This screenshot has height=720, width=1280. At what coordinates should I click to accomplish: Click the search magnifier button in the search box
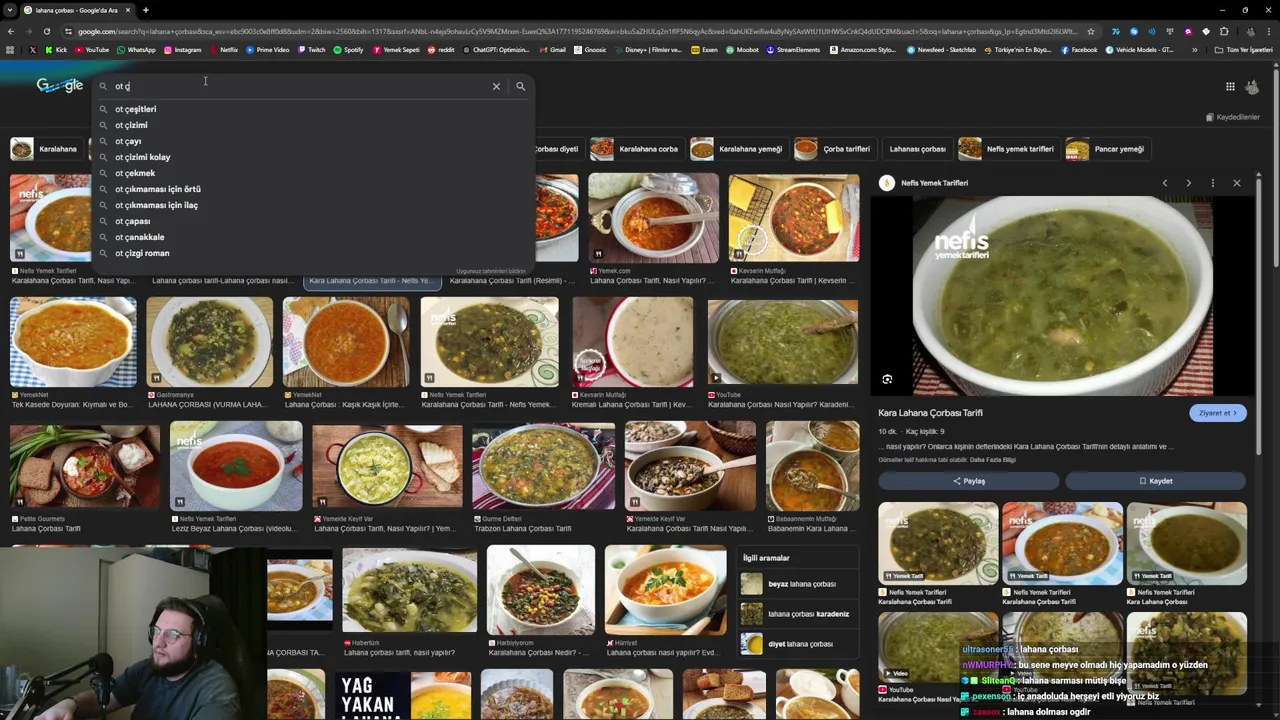click(520, 86)
